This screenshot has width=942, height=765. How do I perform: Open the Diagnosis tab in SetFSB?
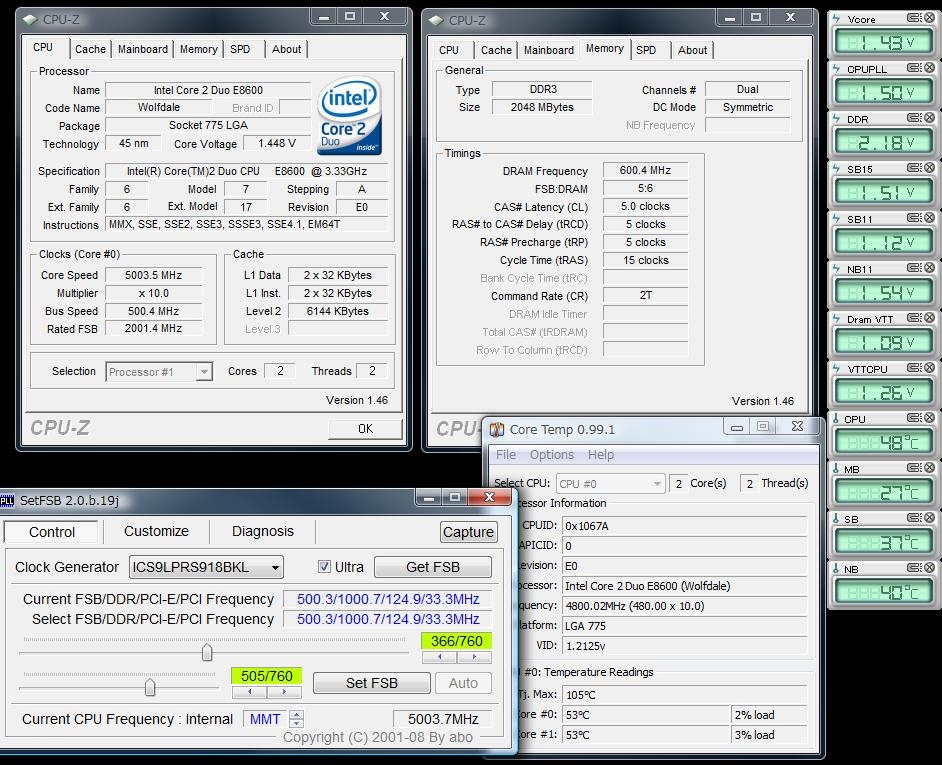click(x=263, y=531)
